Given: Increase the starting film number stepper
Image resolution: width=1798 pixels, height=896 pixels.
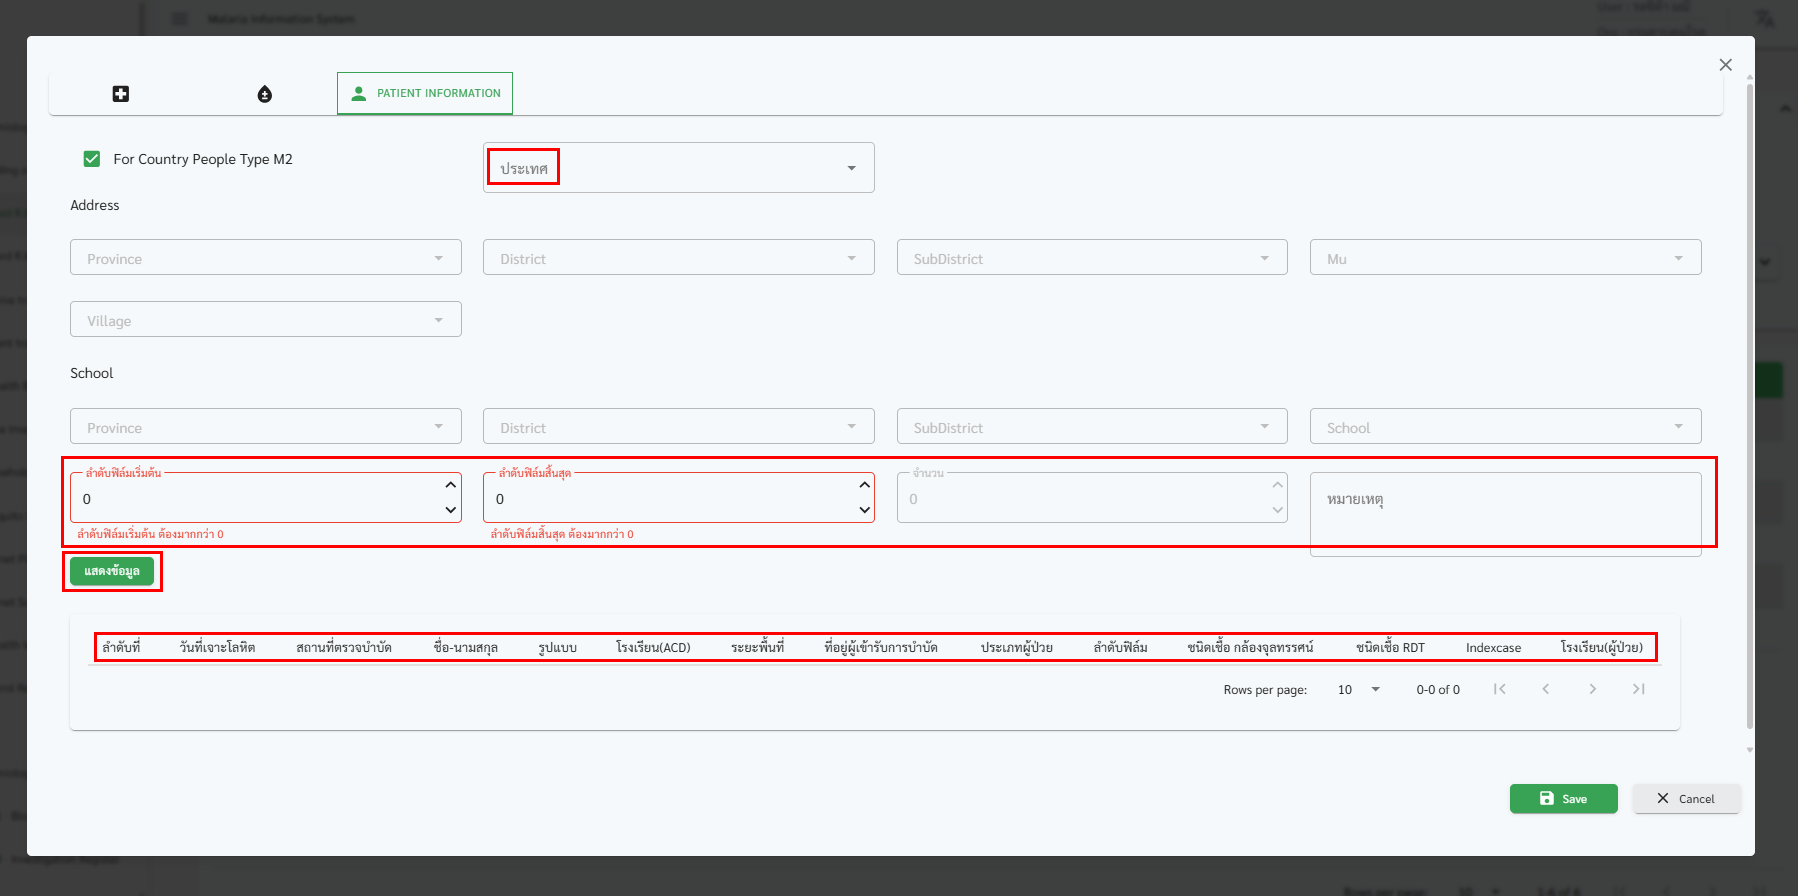Looking at the screenshot, I should (451, 485).
